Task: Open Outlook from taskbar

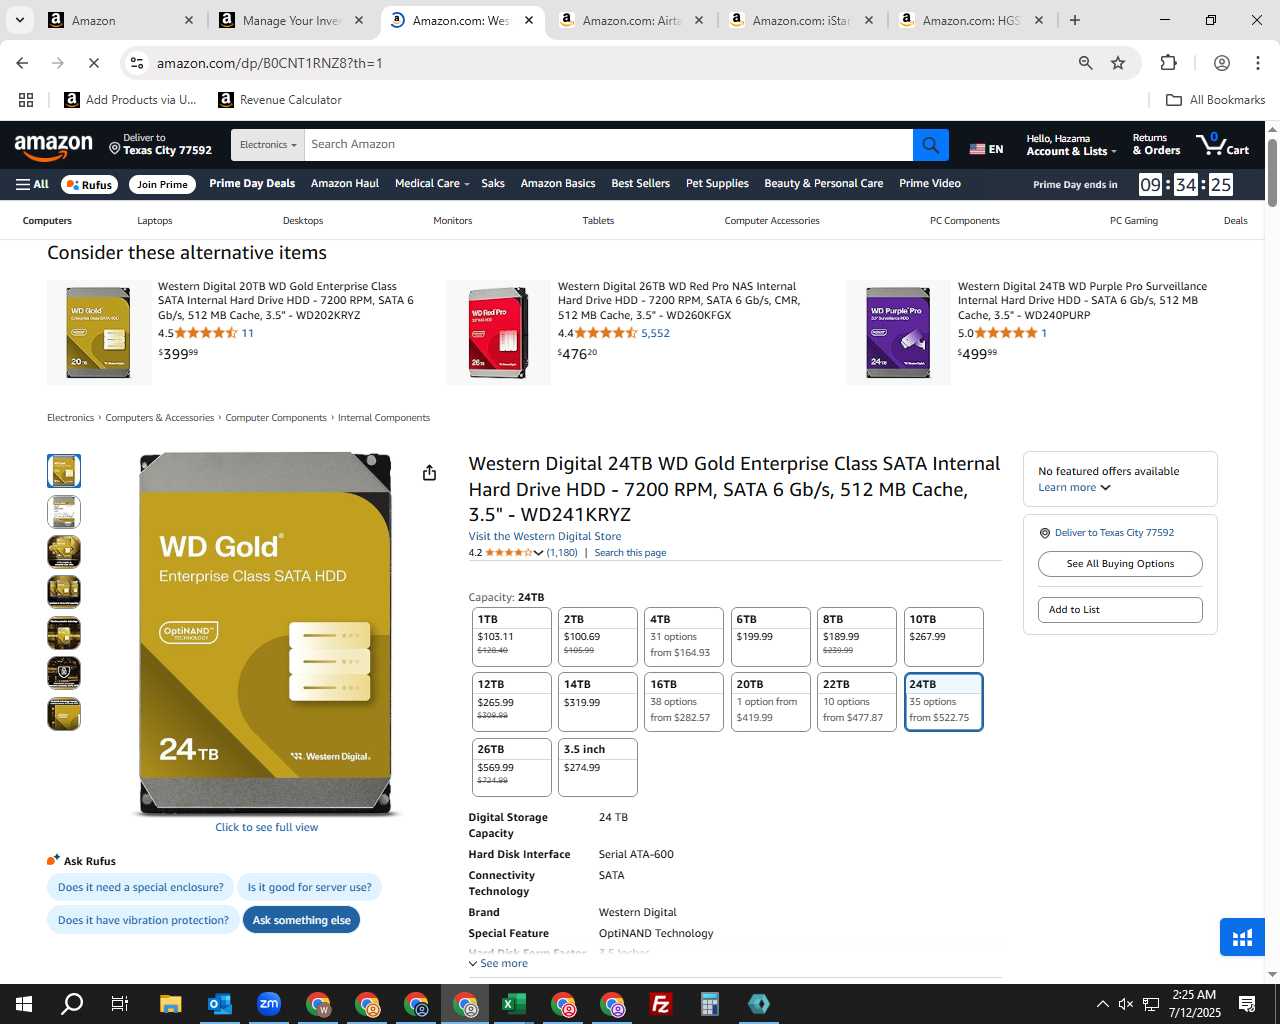Action: (219, 1004)
